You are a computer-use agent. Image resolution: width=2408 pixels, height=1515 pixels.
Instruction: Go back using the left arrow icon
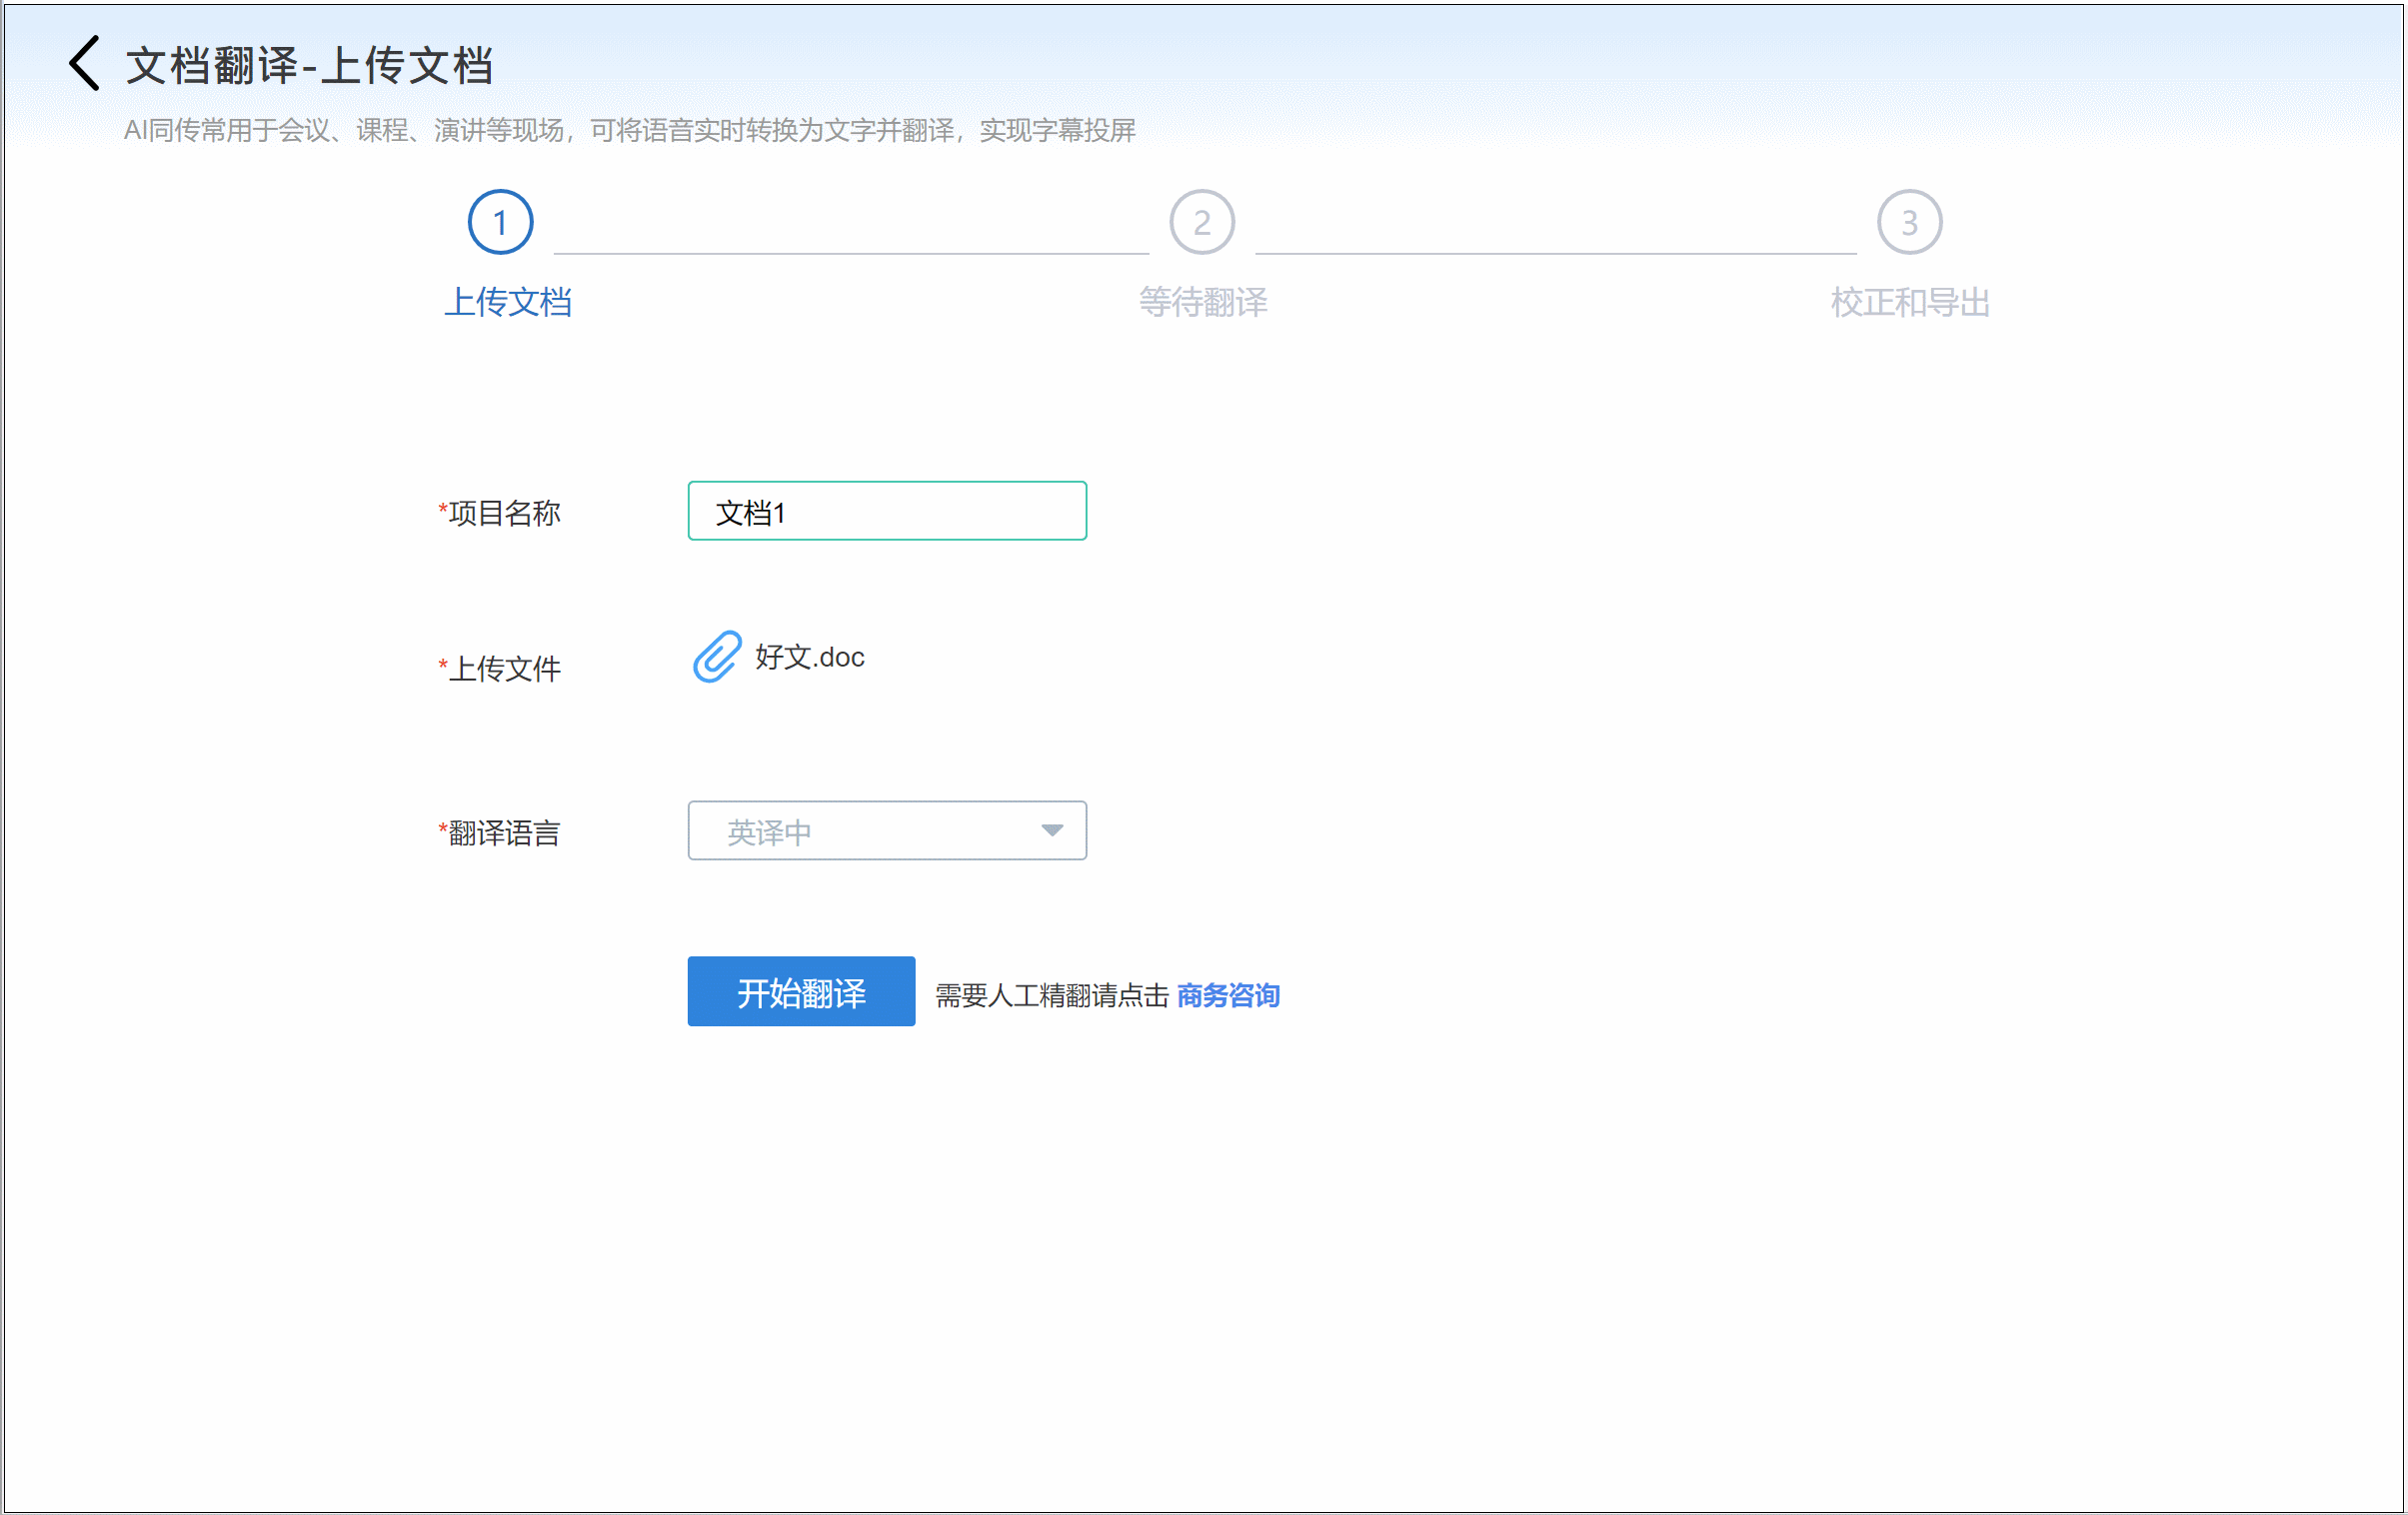84,63
